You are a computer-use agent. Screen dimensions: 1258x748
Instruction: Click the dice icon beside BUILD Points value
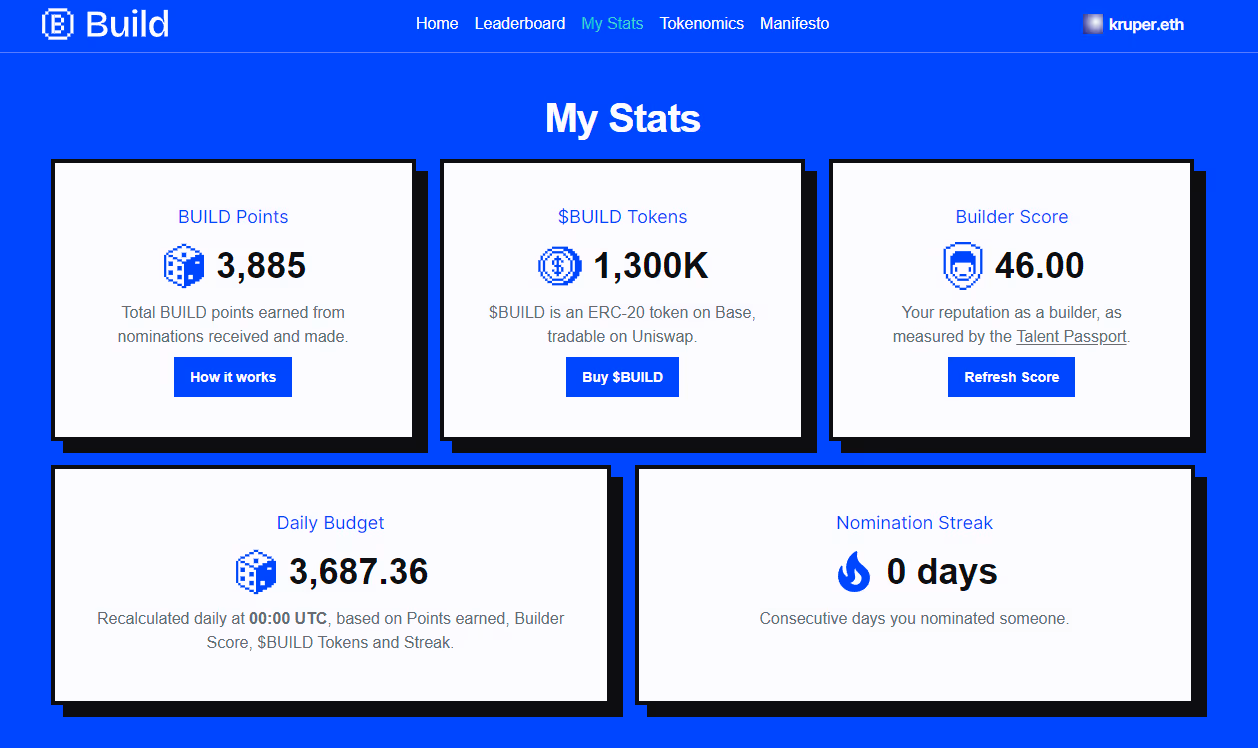point(184,266)
